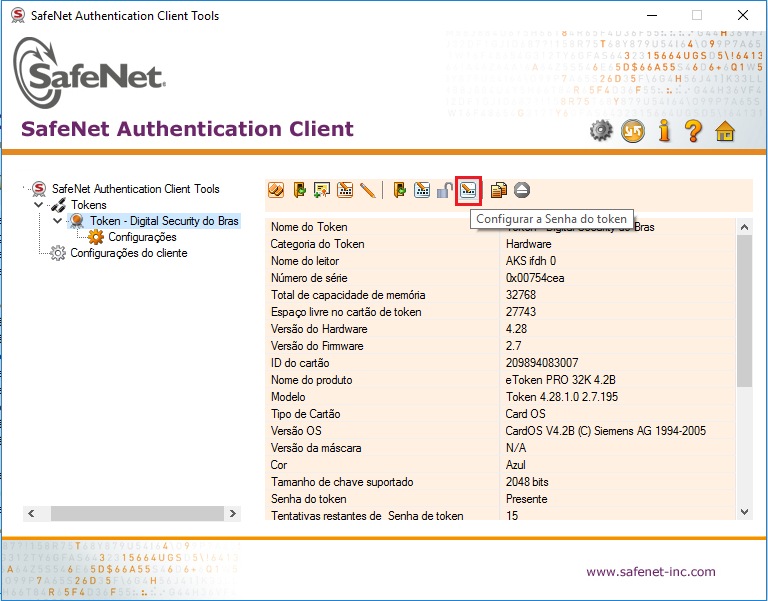
Task: Click the '2048 bits' value
Action: tap(527, 482)
